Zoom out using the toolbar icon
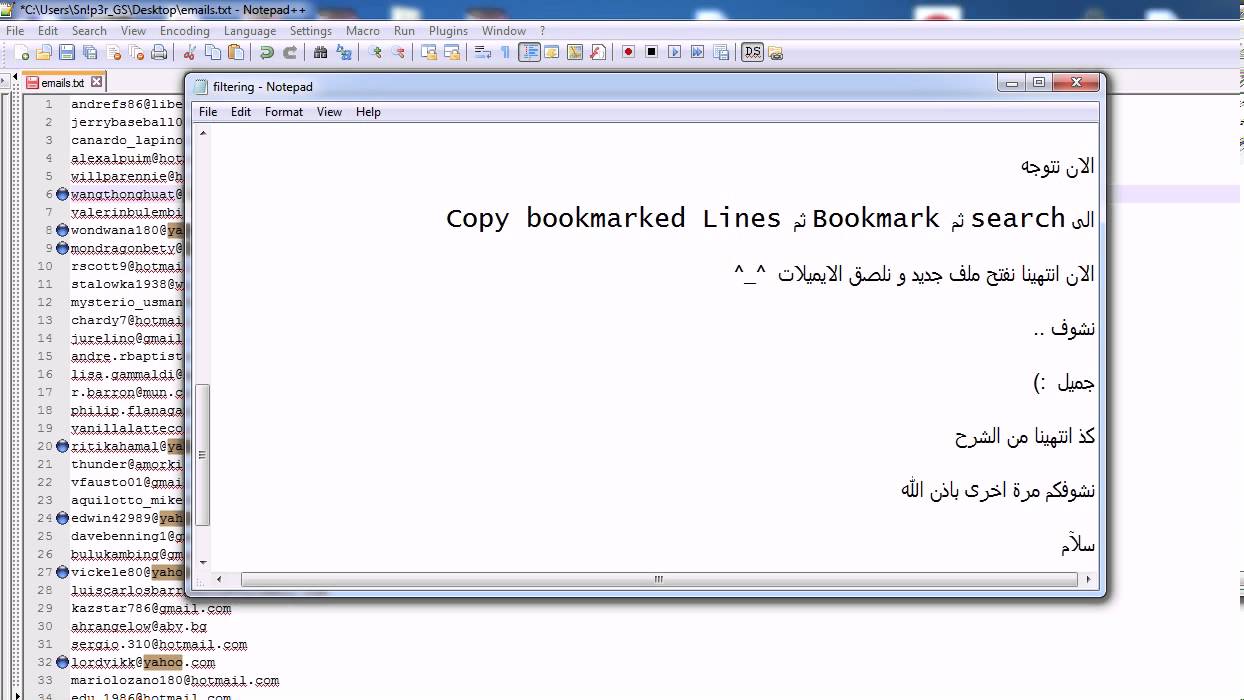The image size is (1244, 700). click(x=400, y=52)
